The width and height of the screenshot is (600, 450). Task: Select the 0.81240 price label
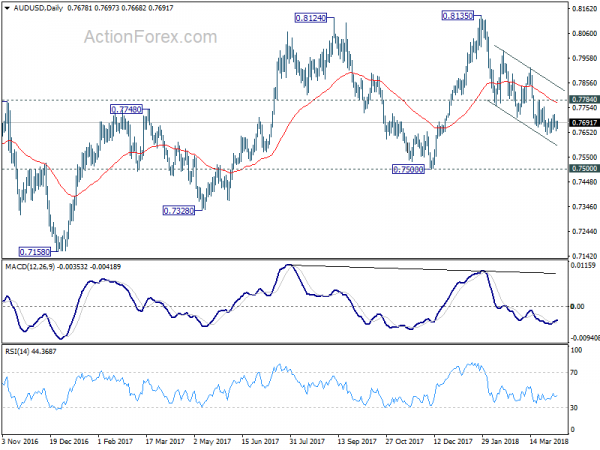311,18
